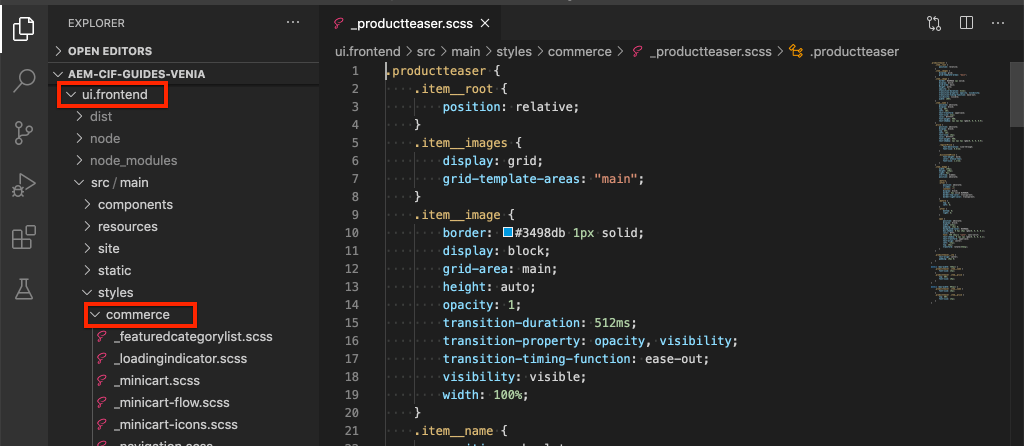Image resolution: width=1024 pixels, height=446 pixels.
Task: Expand the static folder
Action: (x=114, y=270)
